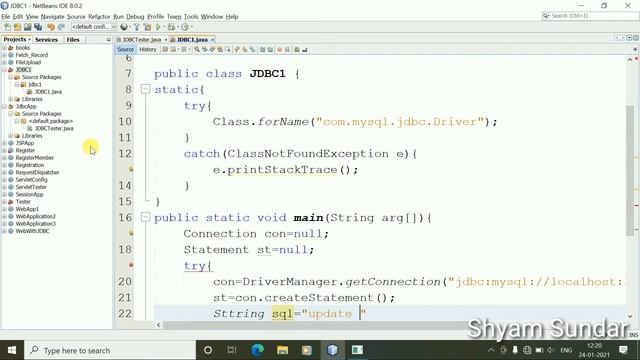
Task: Open Task View on the taskbar
Action: click(232, 350)
